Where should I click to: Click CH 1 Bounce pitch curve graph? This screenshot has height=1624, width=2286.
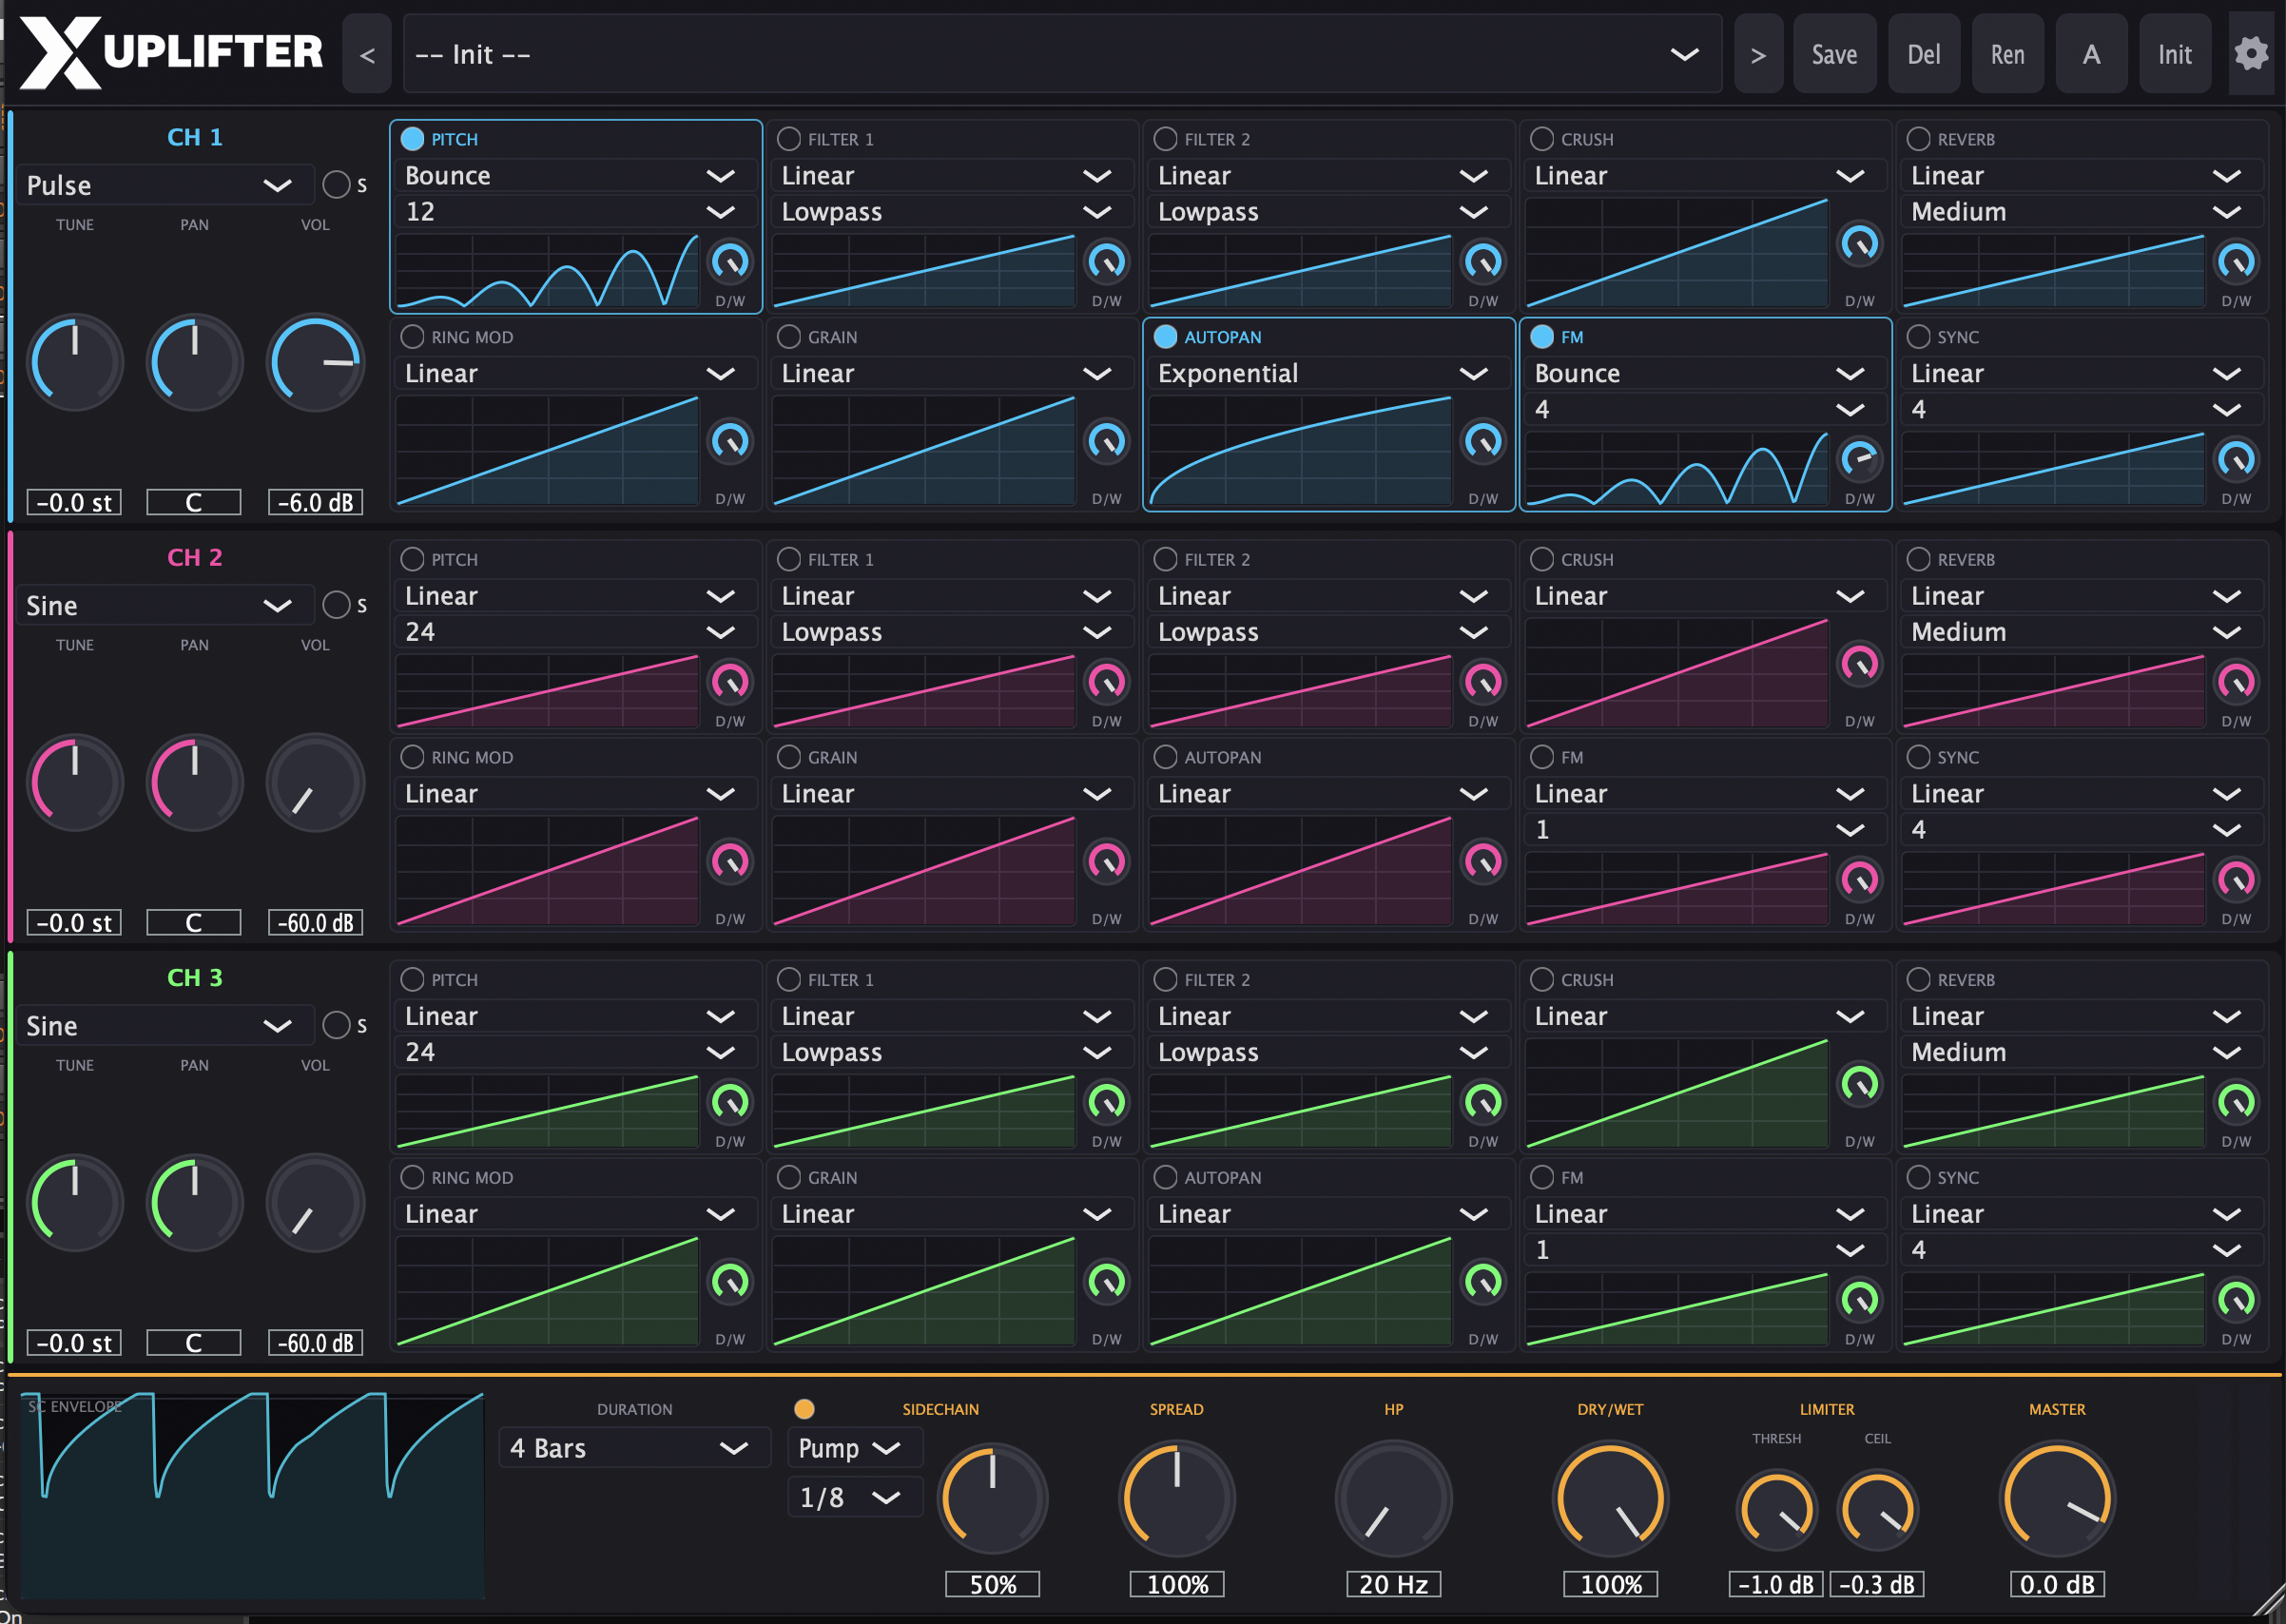point(547,271)
